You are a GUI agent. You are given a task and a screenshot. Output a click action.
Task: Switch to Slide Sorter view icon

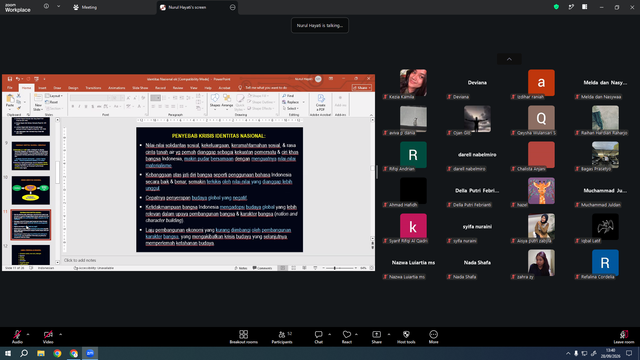tap(293, 268)
